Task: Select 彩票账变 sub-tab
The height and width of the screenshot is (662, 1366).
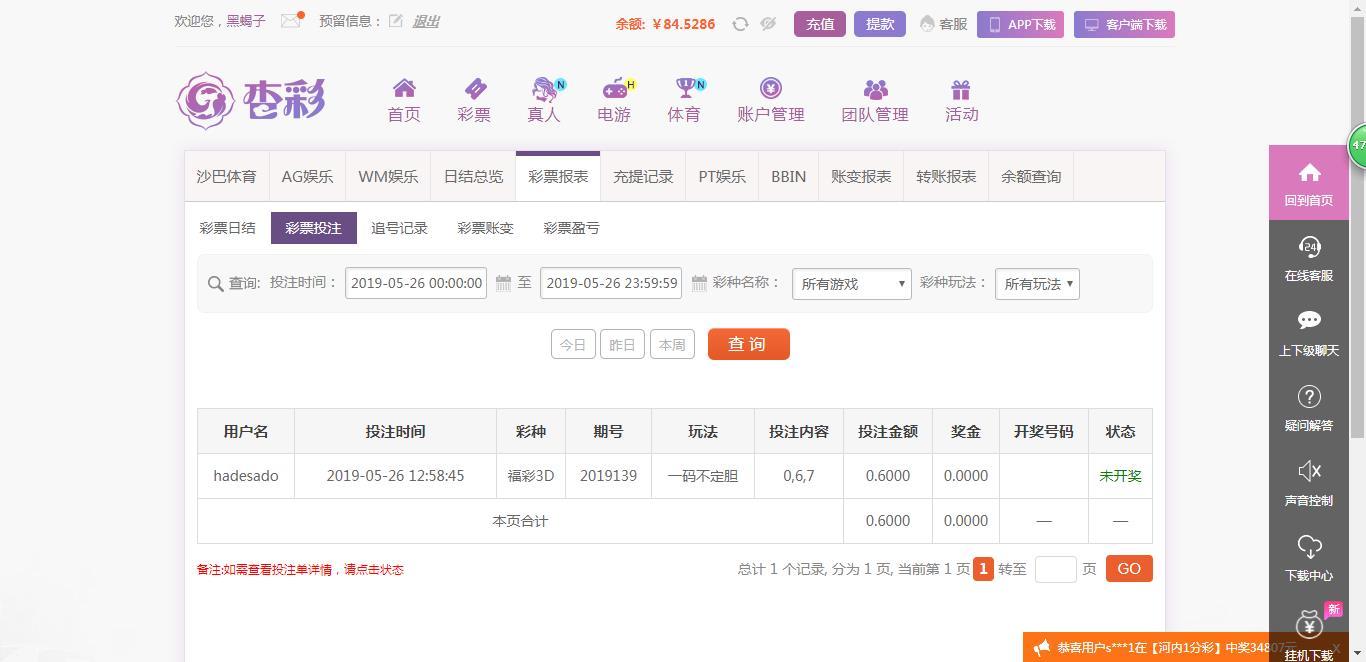Action: 485,228
